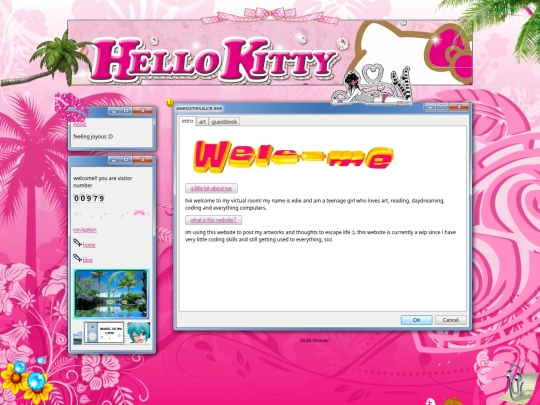Close the awesomesauce.exe window
This screenshot has width=540, height=405.
pos(459,107)
